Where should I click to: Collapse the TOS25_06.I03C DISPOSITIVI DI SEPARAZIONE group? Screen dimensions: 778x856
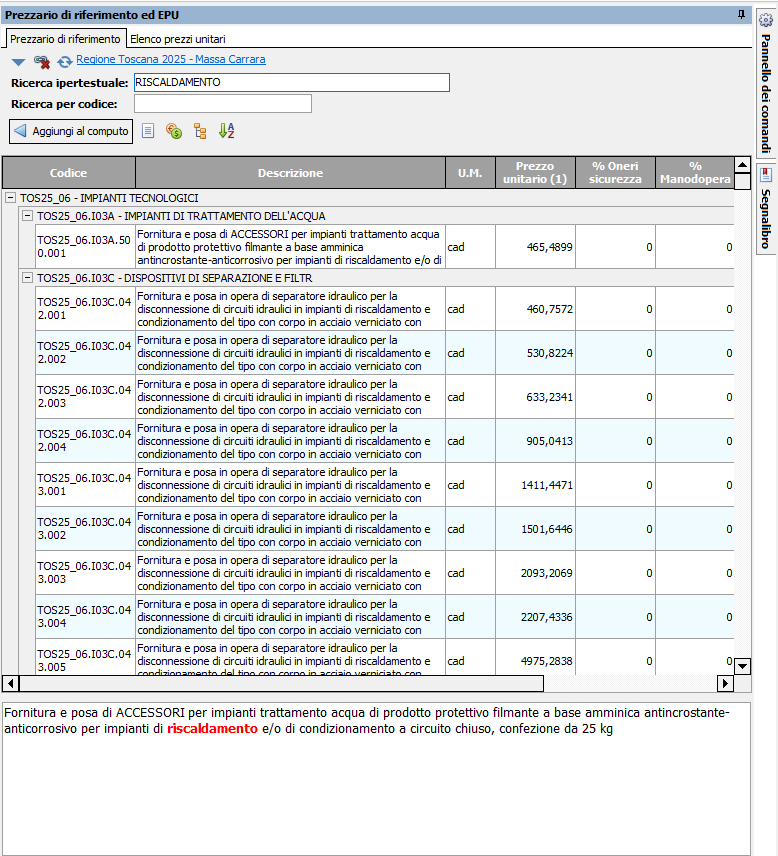[x=28, y=277]
